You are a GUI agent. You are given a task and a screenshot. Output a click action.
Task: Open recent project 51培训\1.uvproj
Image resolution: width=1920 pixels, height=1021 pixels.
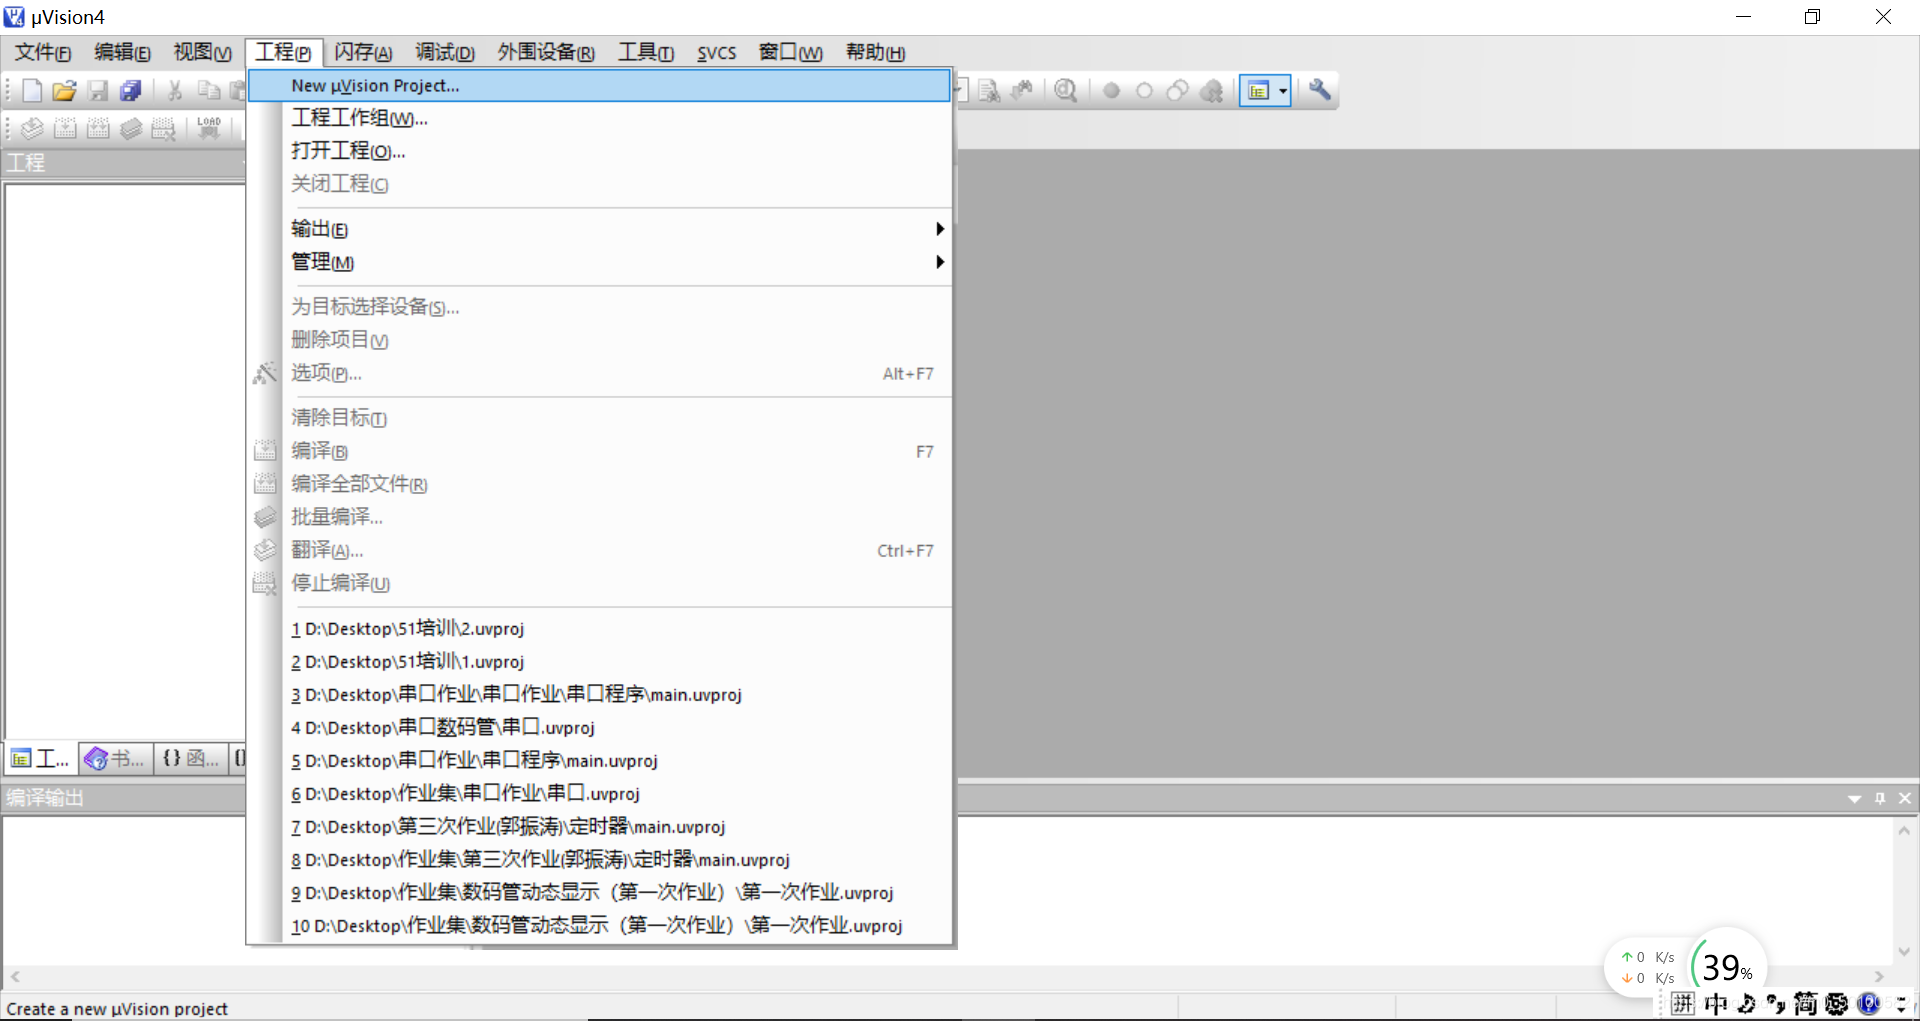click(599, 662)
